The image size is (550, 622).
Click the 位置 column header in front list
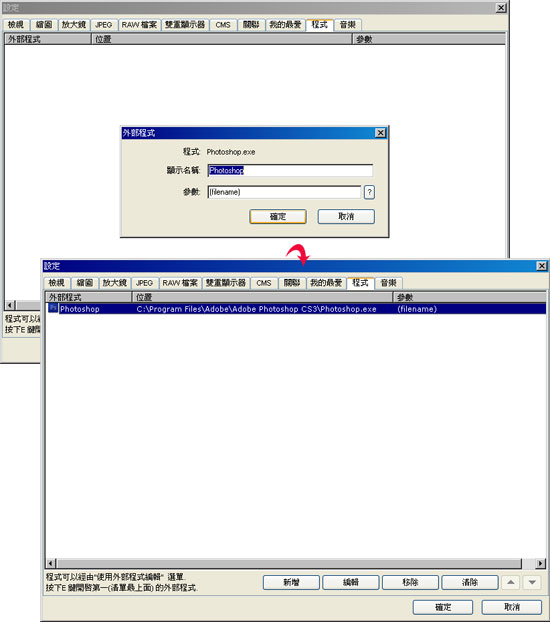click(262, 297)
